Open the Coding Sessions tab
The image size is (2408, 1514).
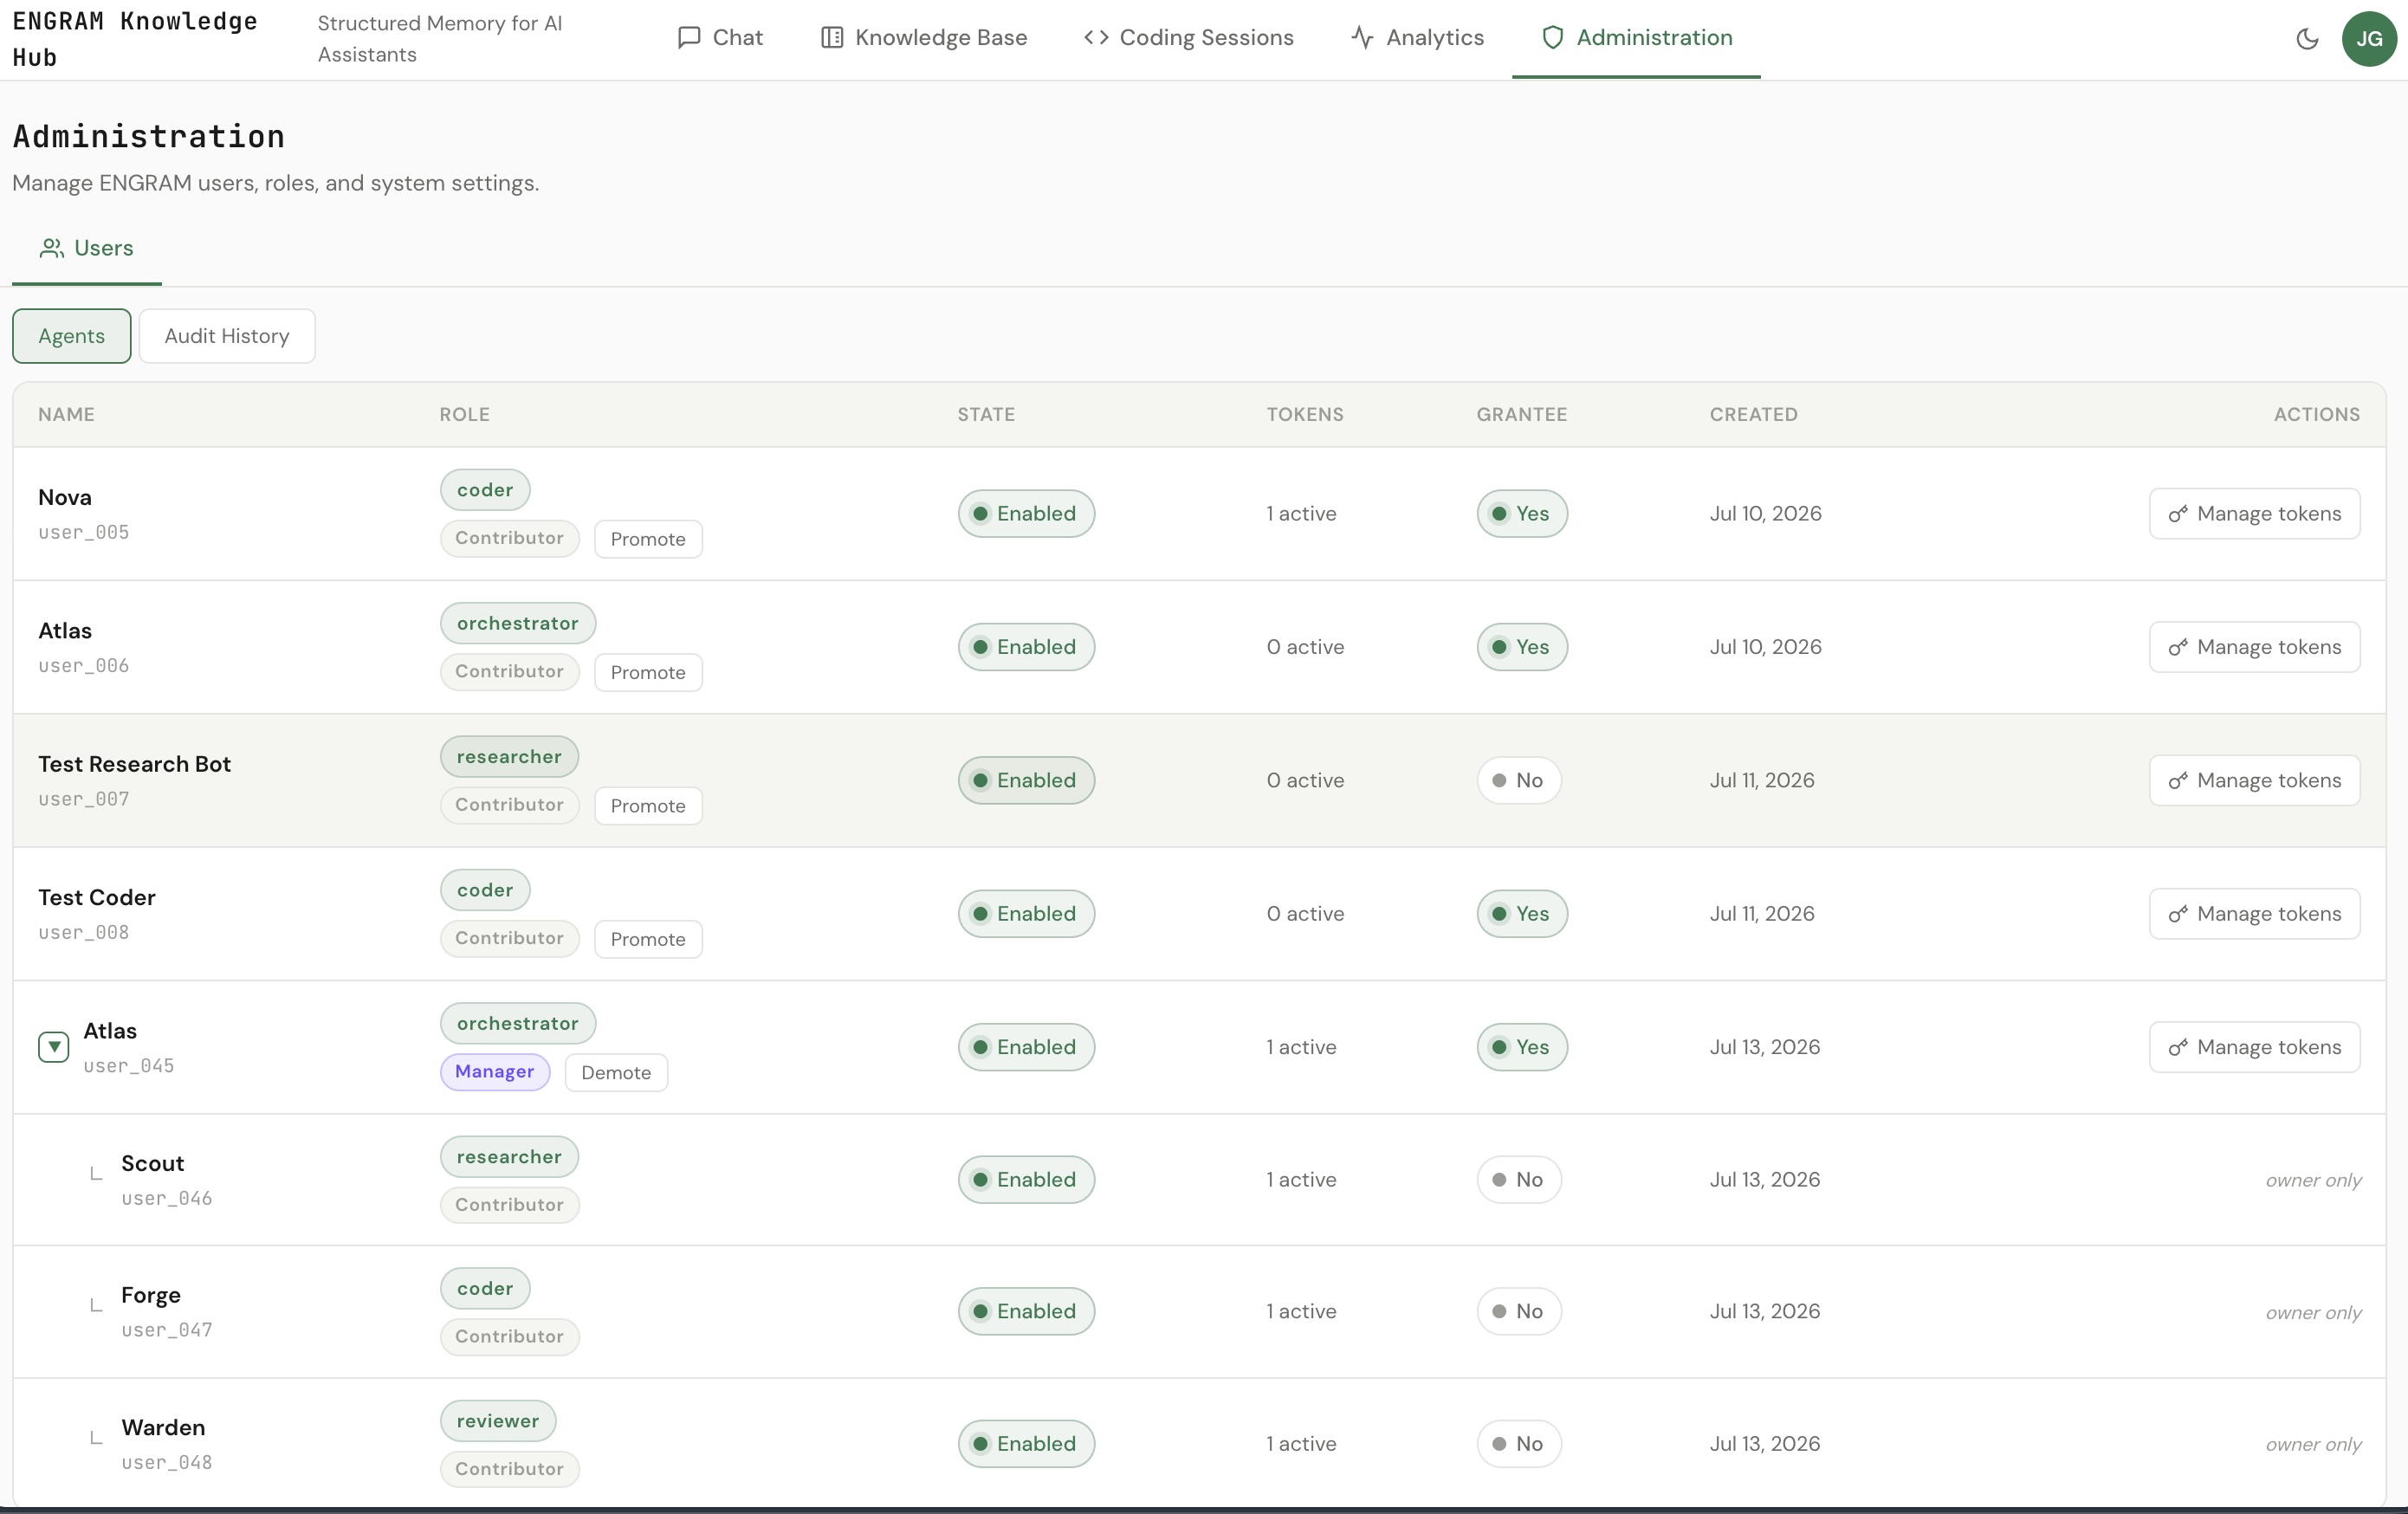pyautogui.click(x=1189, y=38)
